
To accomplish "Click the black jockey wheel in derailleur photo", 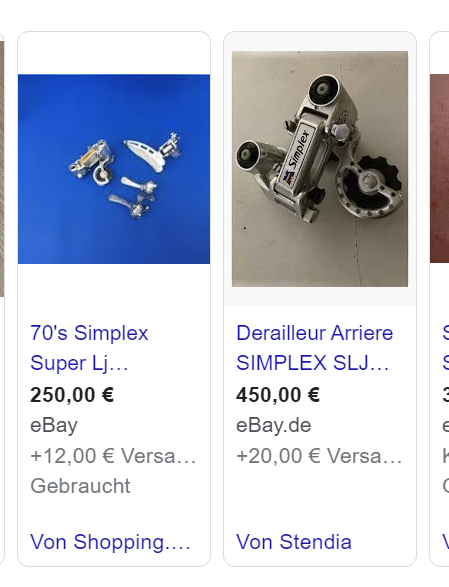I will click(372, 182).
